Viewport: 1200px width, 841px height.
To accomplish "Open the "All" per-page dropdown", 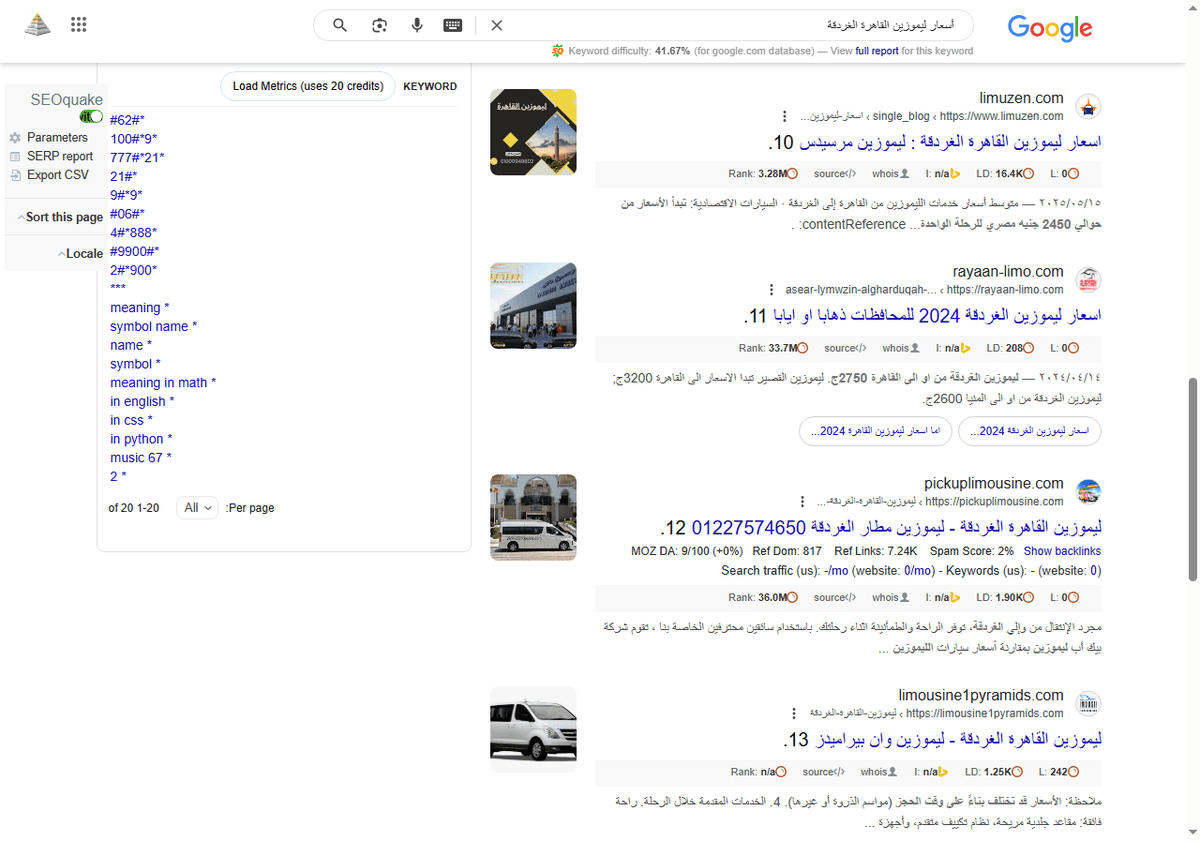I will pyautogui.click(x=197, y=507).
